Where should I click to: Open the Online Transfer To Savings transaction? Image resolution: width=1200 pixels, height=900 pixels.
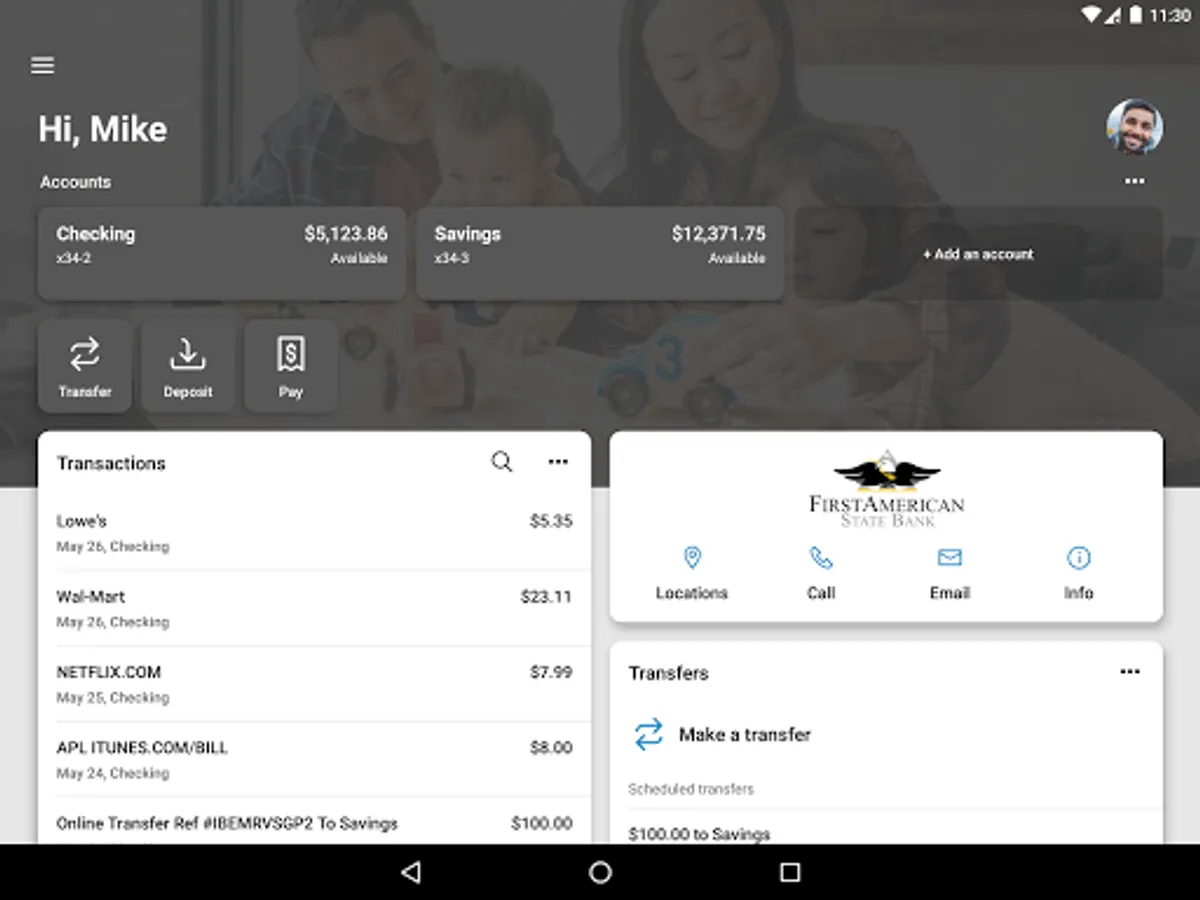pyautogui.click(x=314, y=821)
